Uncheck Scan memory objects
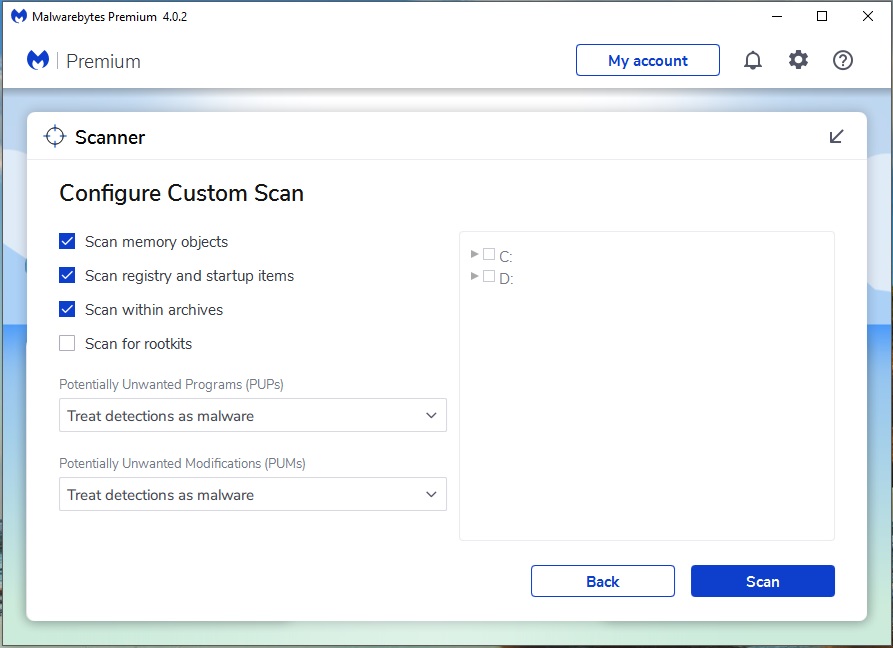This screenshot has height=648, width=893. [x=67, y=241]
